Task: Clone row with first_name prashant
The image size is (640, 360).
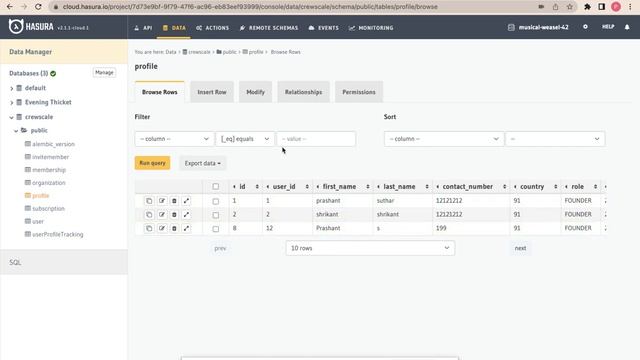Action: click(x=149, y=201)
